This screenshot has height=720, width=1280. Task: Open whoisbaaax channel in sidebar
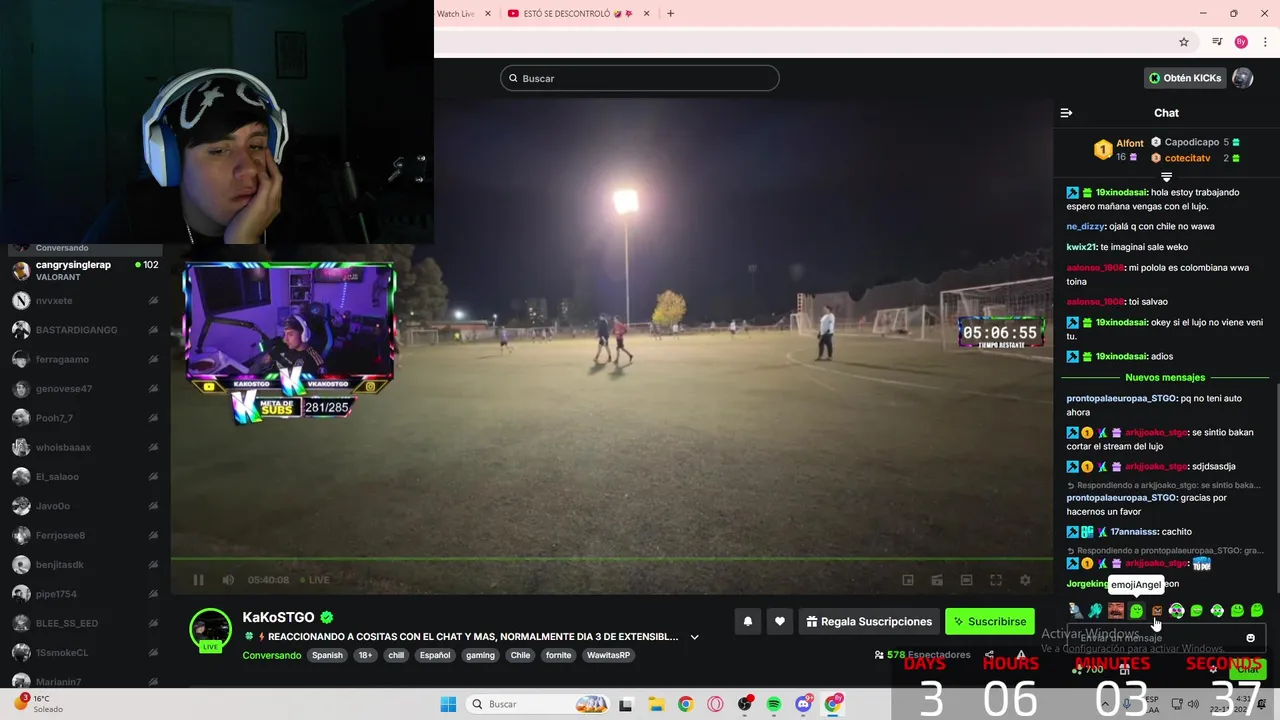coord(85,447)
